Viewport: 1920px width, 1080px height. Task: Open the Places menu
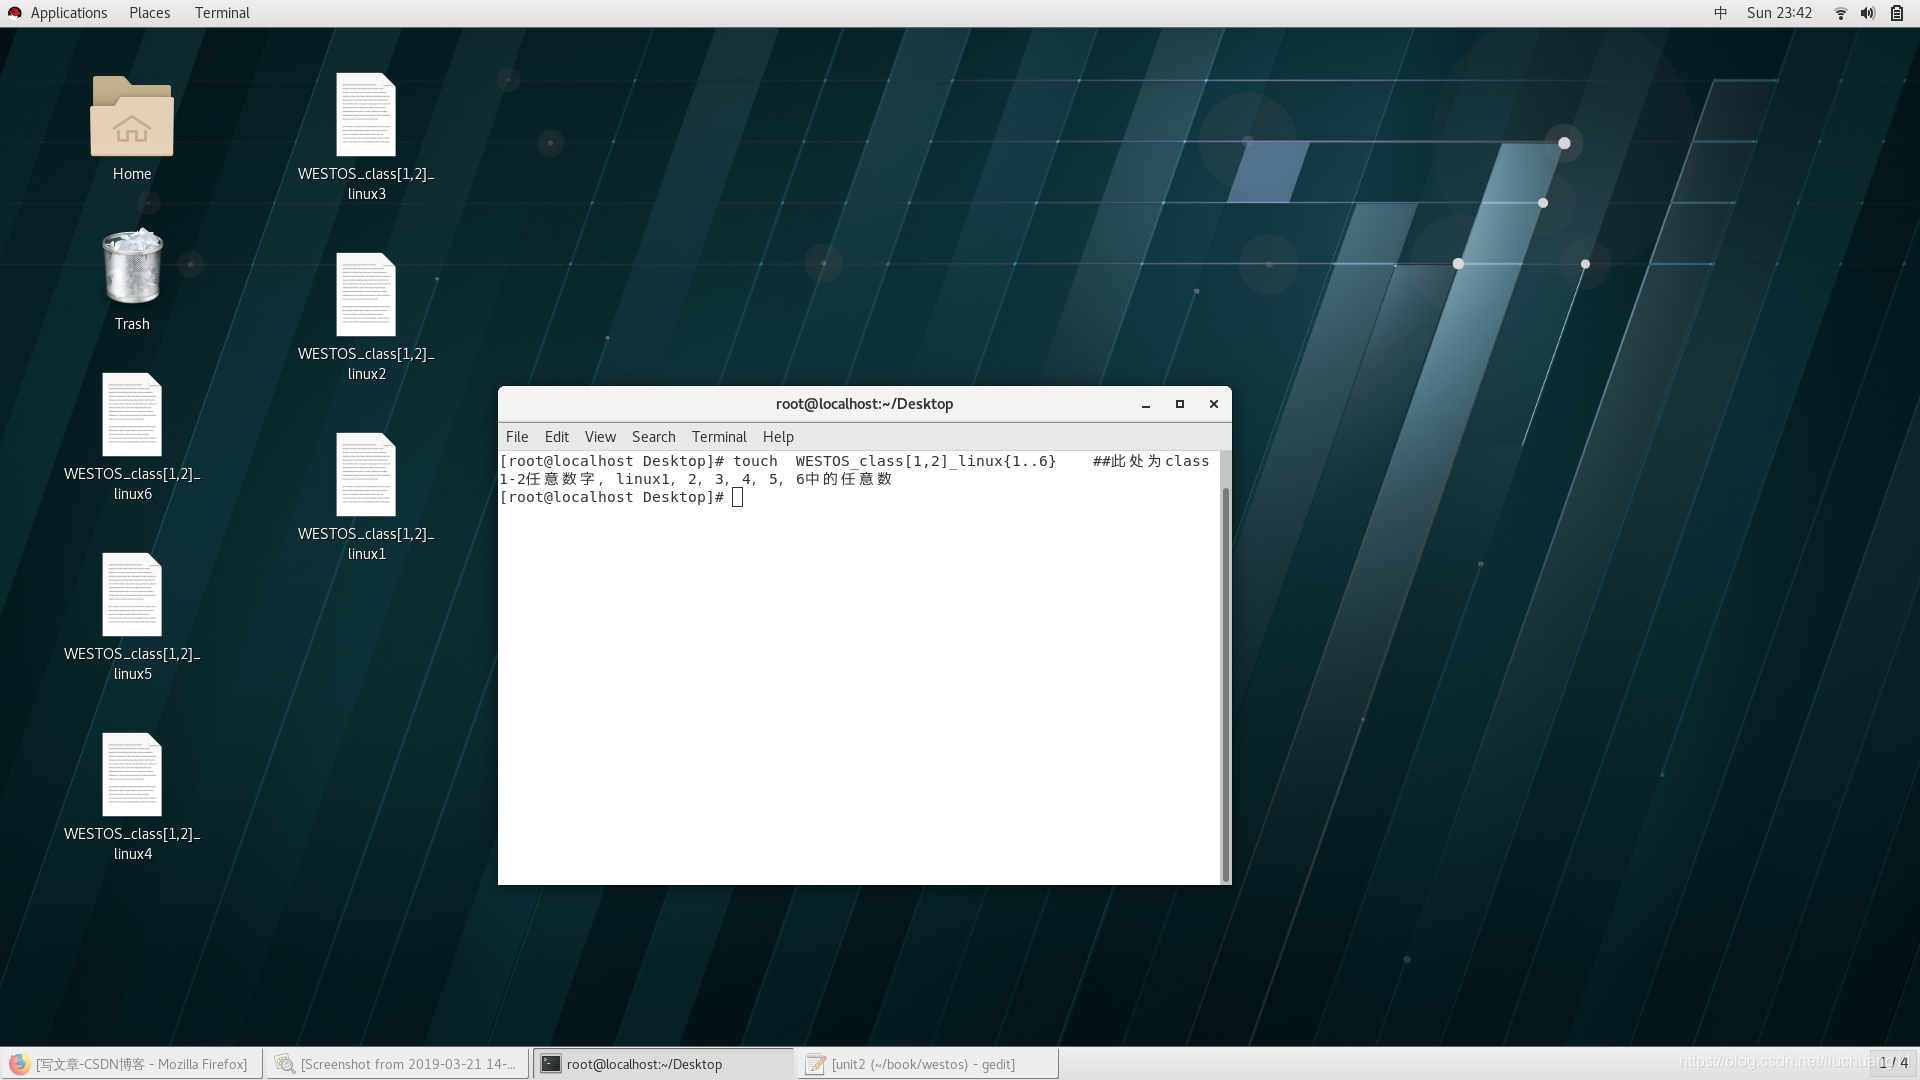click(149, 13)
